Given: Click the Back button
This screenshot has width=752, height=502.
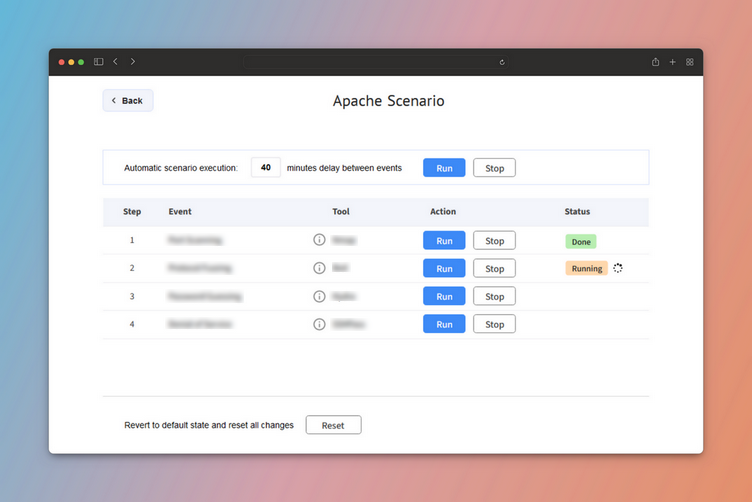Looking at the screenshot, I should 128,101.
